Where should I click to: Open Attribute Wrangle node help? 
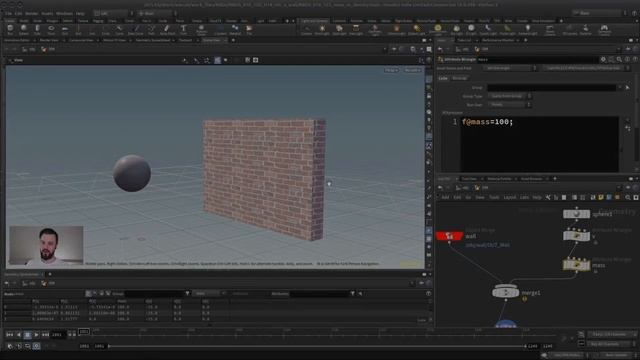tap(635, 60)
